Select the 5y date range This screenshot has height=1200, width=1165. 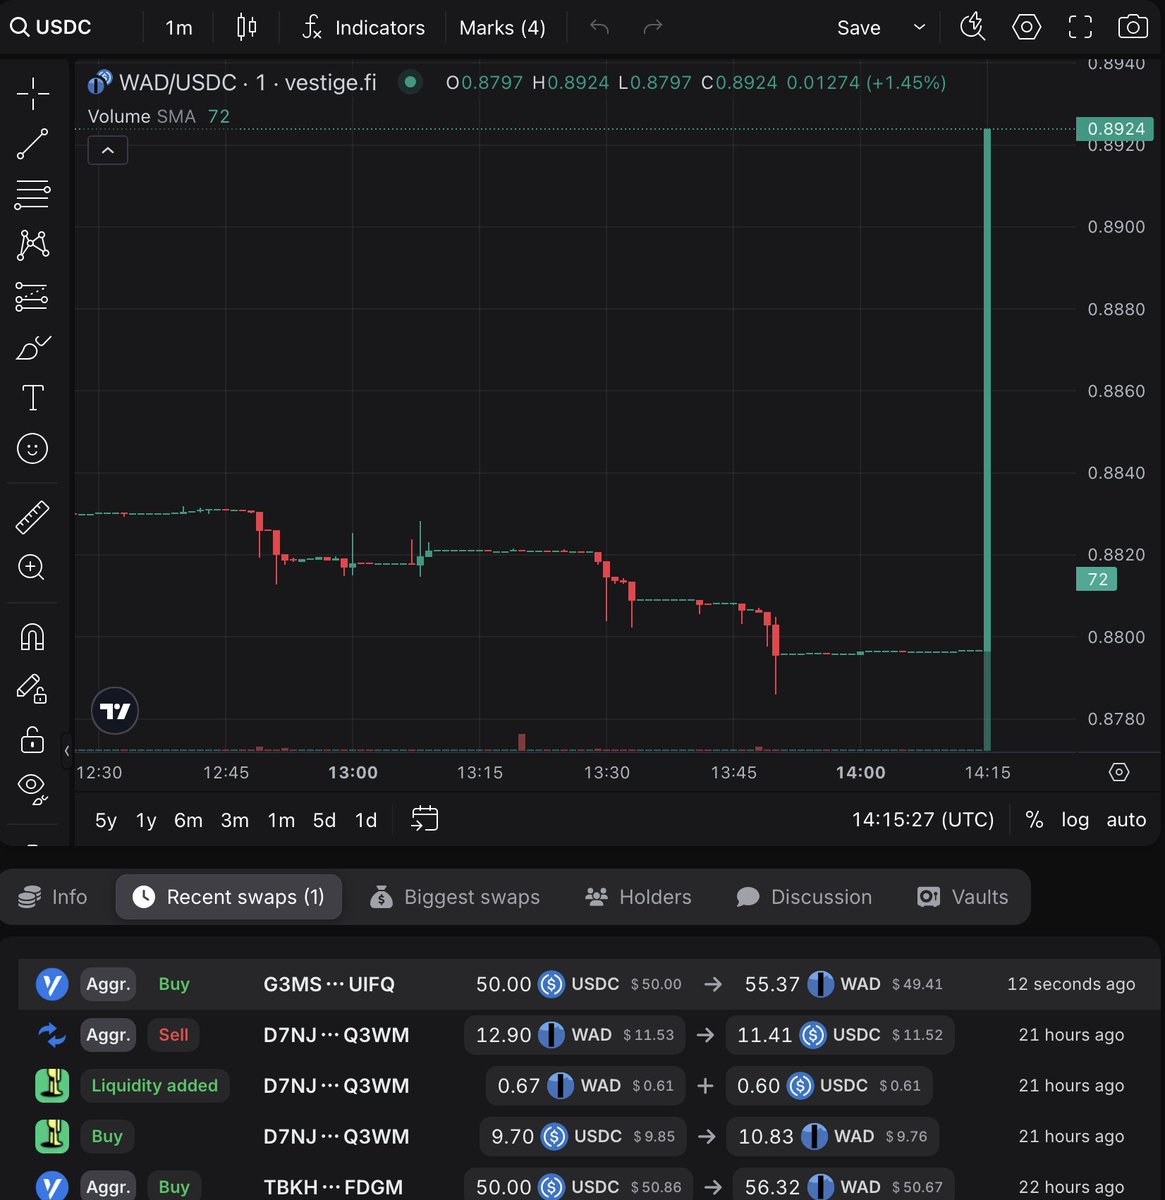(x=105, y=820)
